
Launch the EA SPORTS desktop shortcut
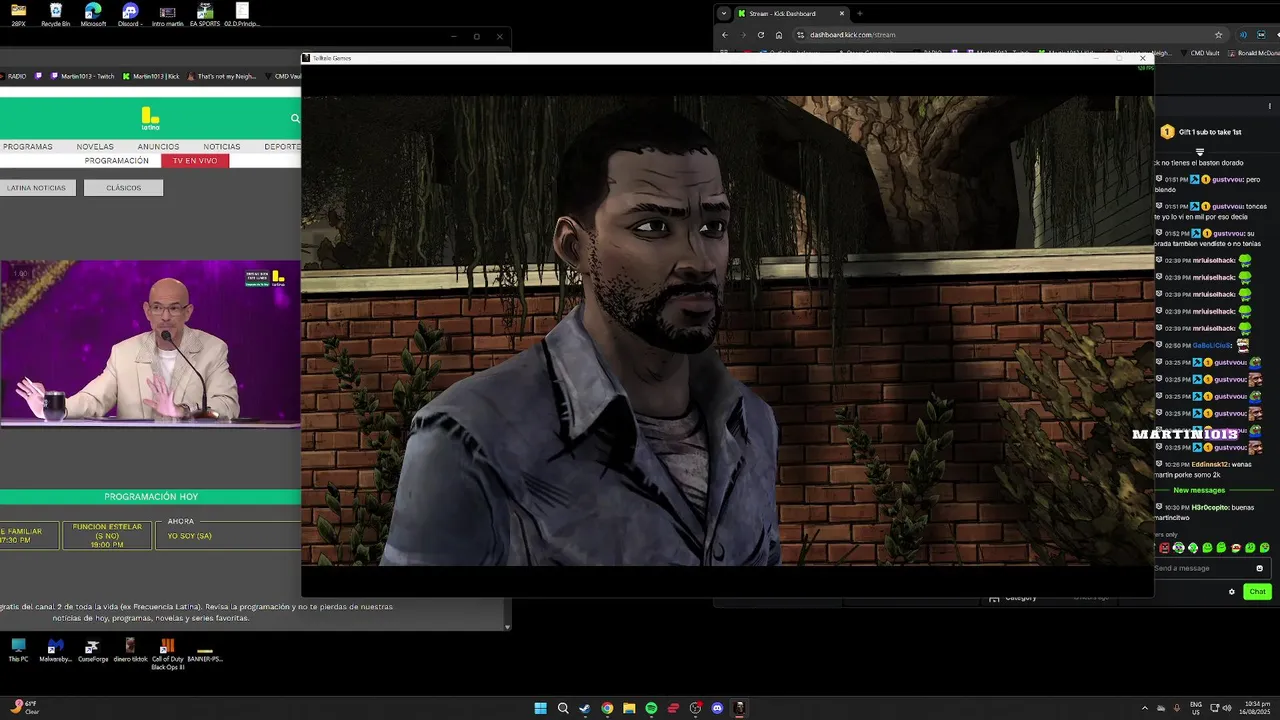(x=205, y=14)
